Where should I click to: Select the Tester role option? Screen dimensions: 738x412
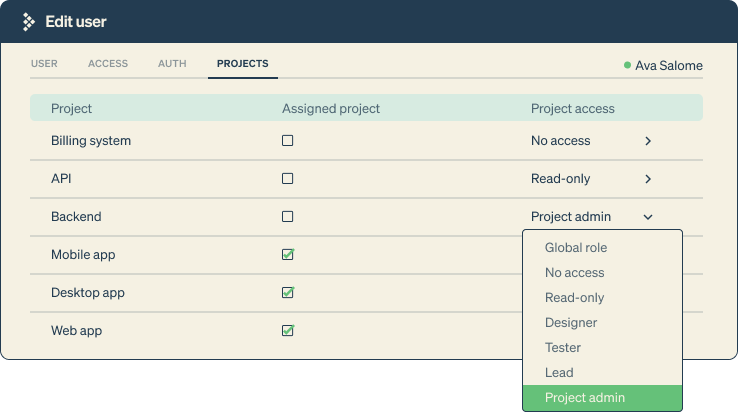pos(563,348)
